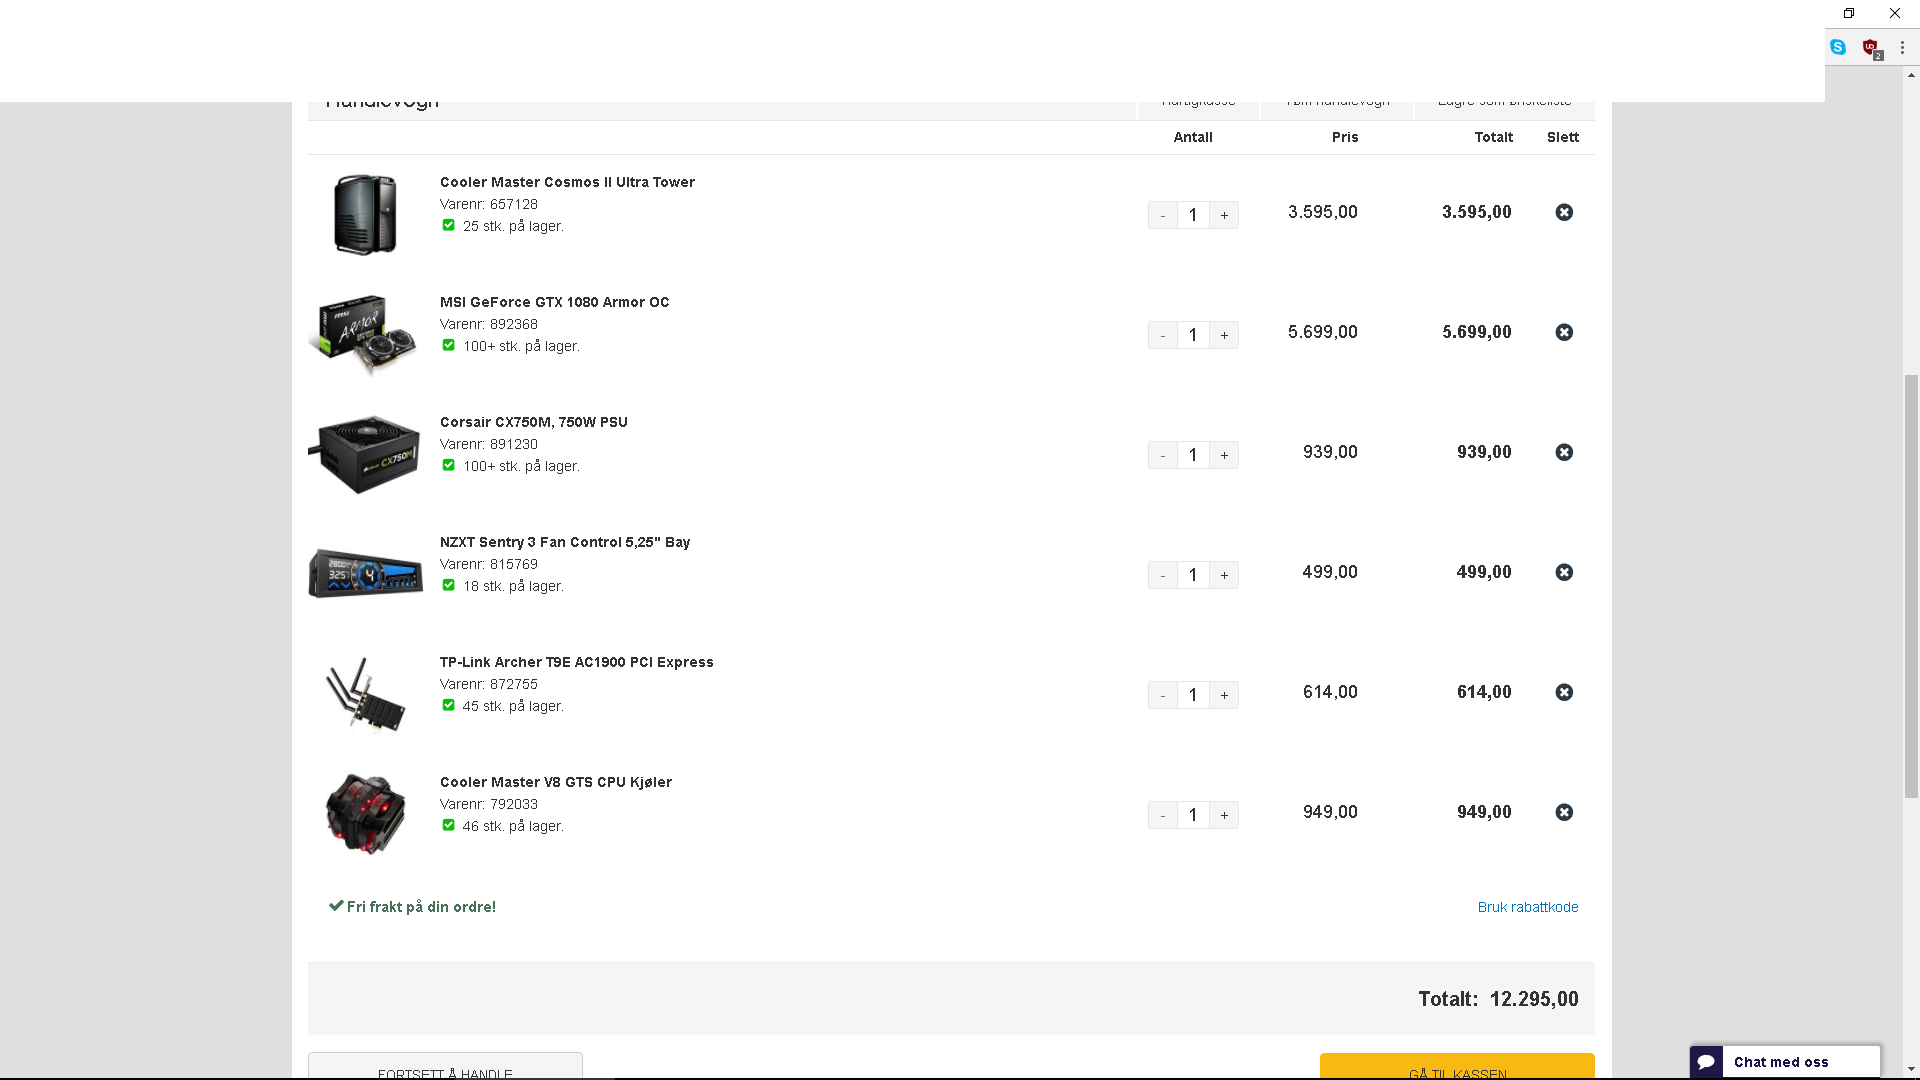Open Cooler Master Cosmos II Ultra Tower product link
Image resolution: width=1920 pixels, height=1080 pixels.
pos(567,182)
